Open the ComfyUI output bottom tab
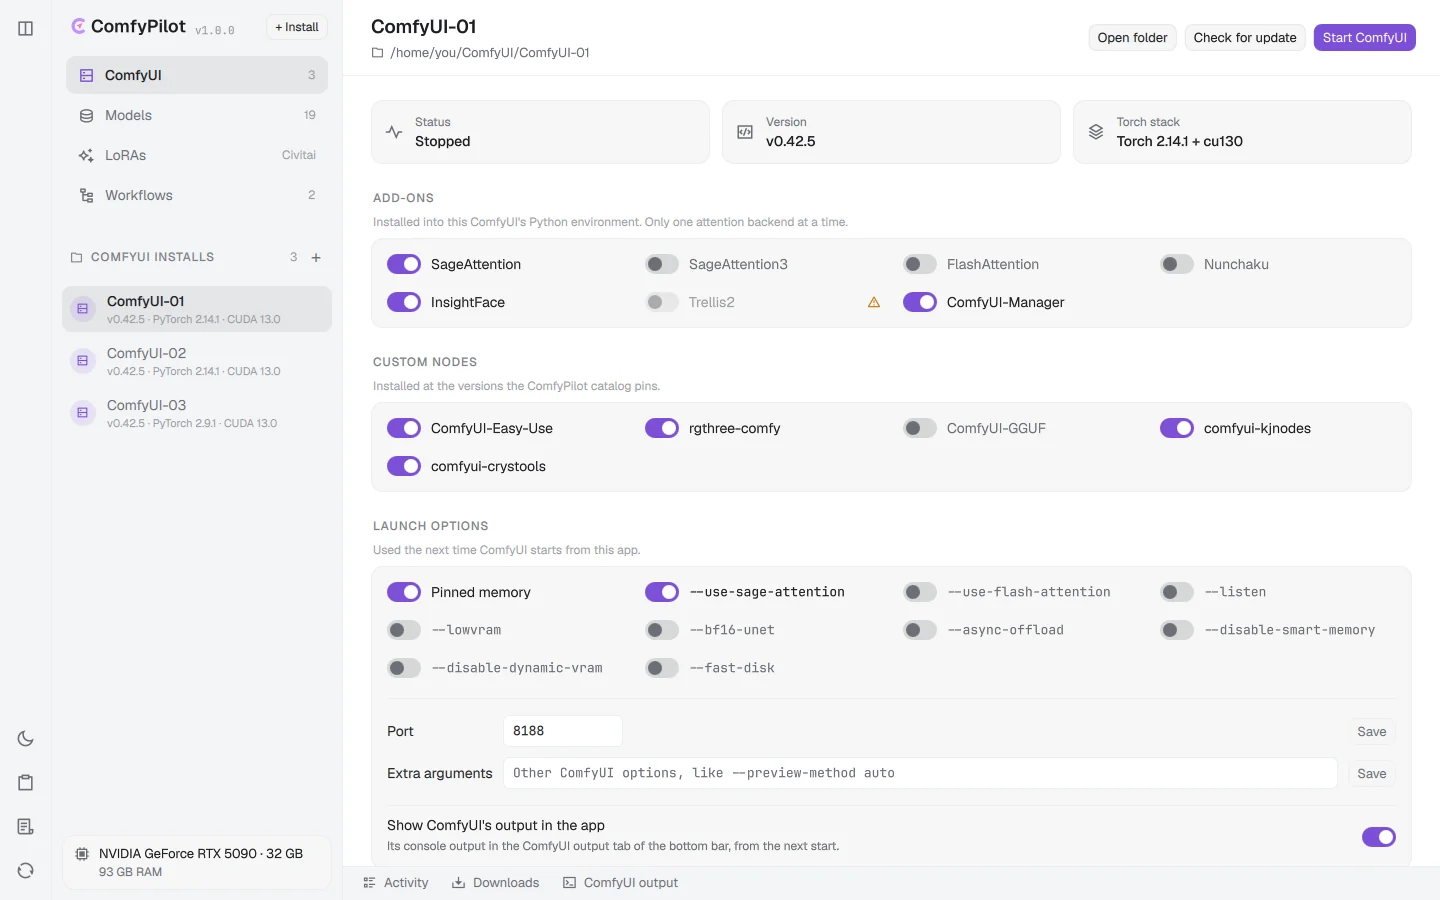 [621, 883]
